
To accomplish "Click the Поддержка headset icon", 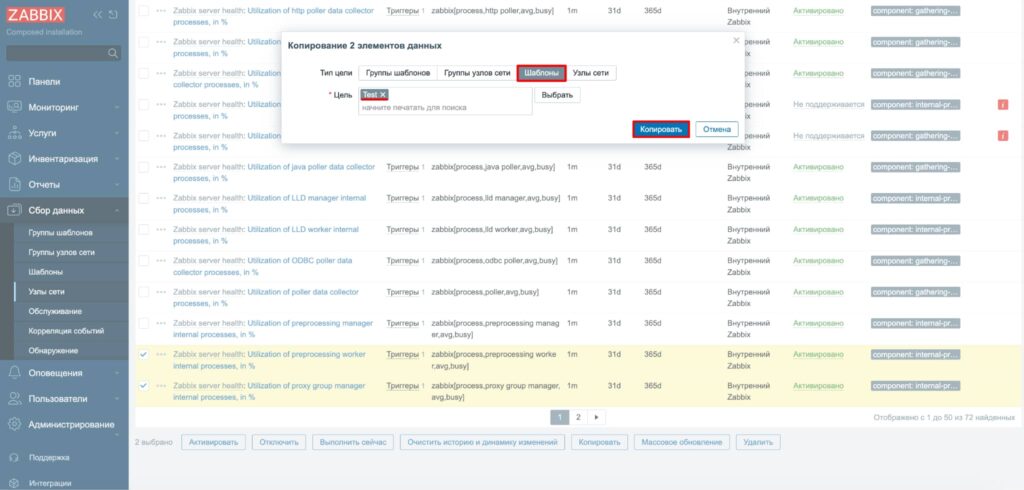I will tap(14, 457).
